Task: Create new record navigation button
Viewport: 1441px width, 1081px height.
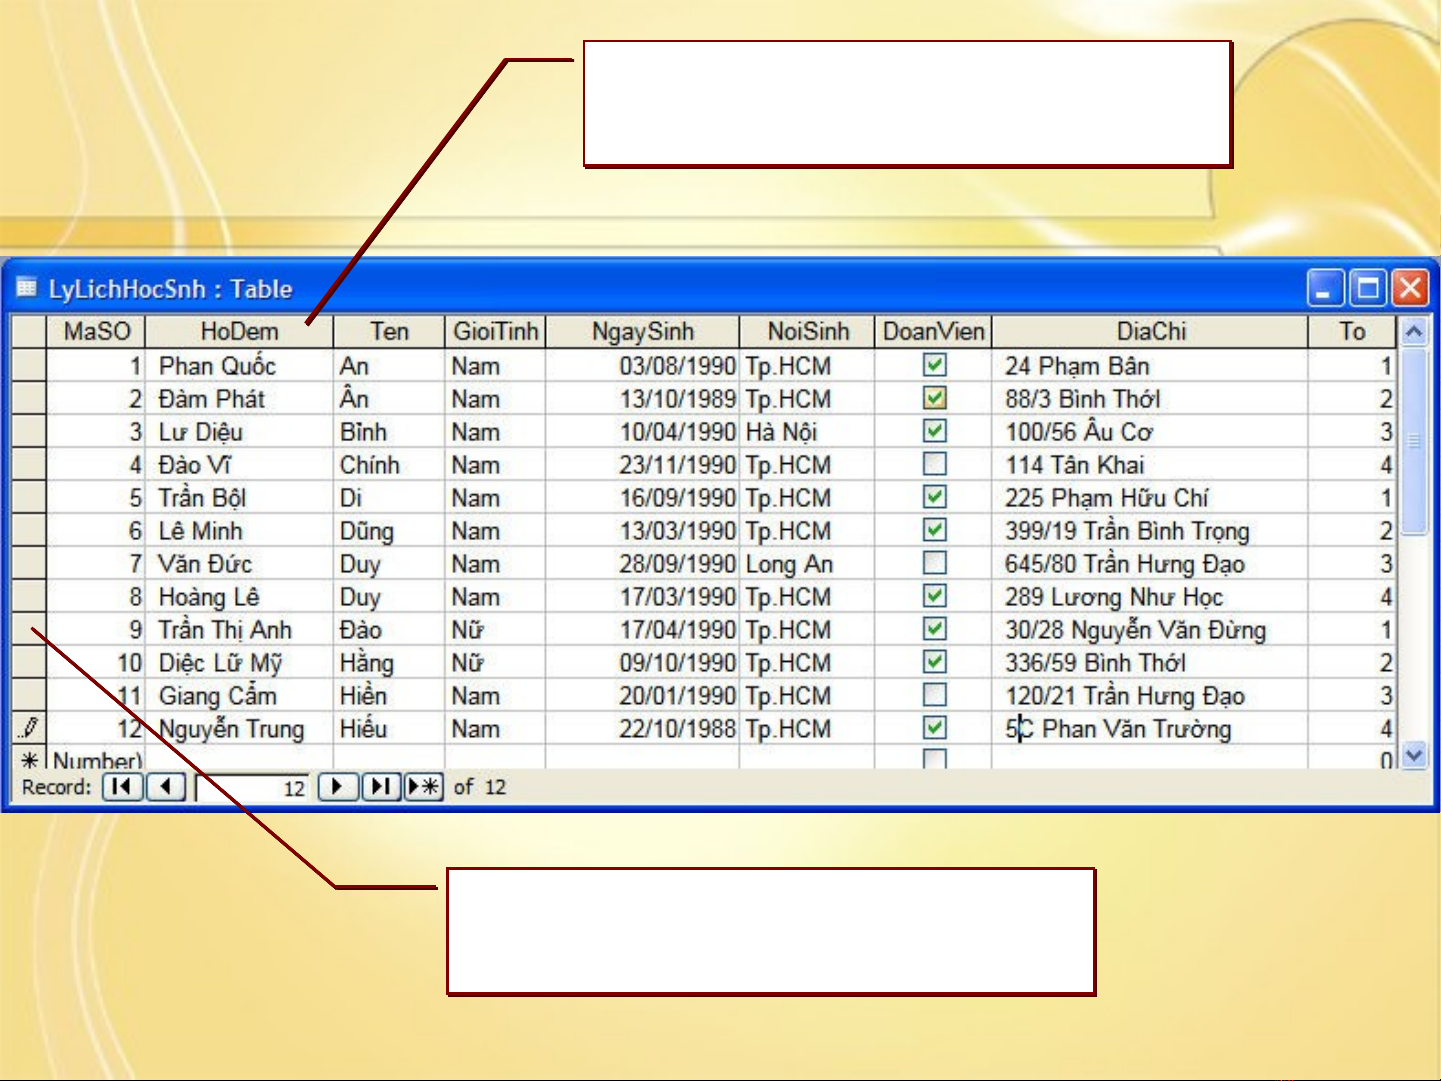Action: [x=424, y=787]
